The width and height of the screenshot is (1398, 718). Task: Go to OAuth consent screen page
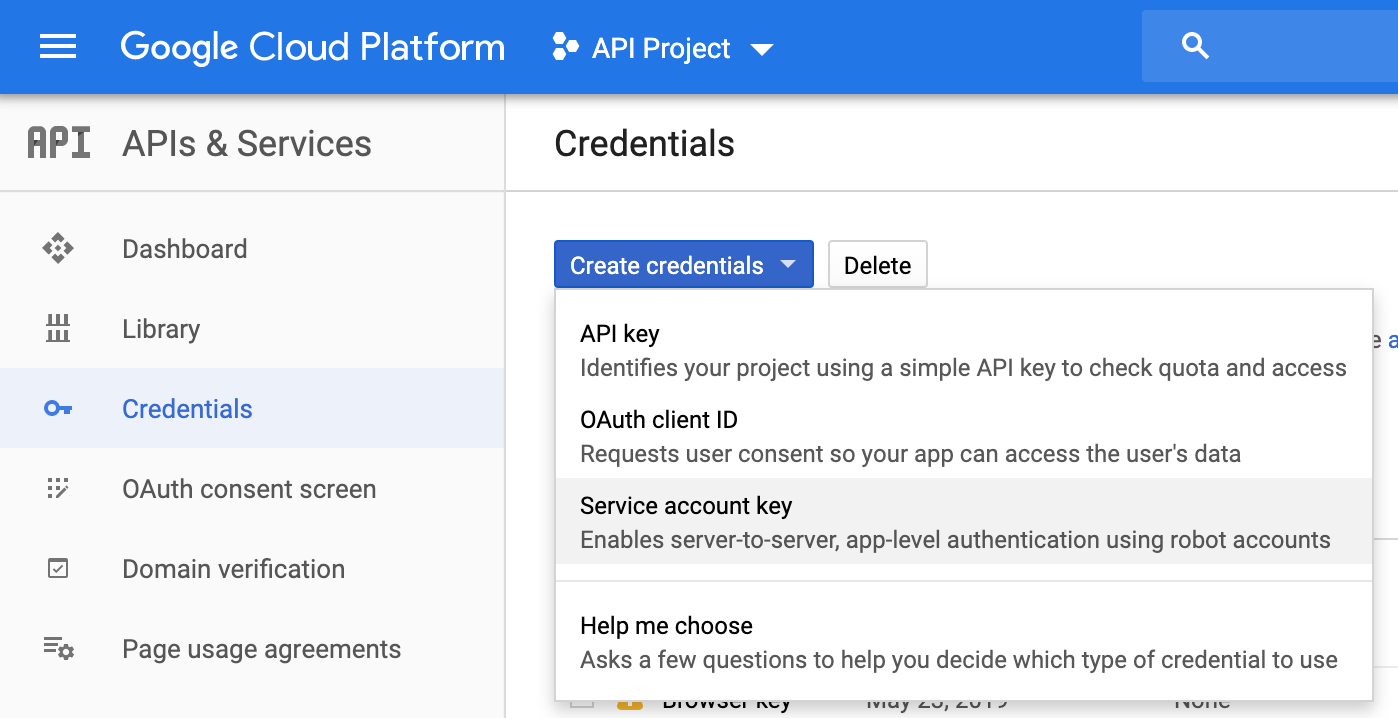pyautogui.click(x=249, y=489)
